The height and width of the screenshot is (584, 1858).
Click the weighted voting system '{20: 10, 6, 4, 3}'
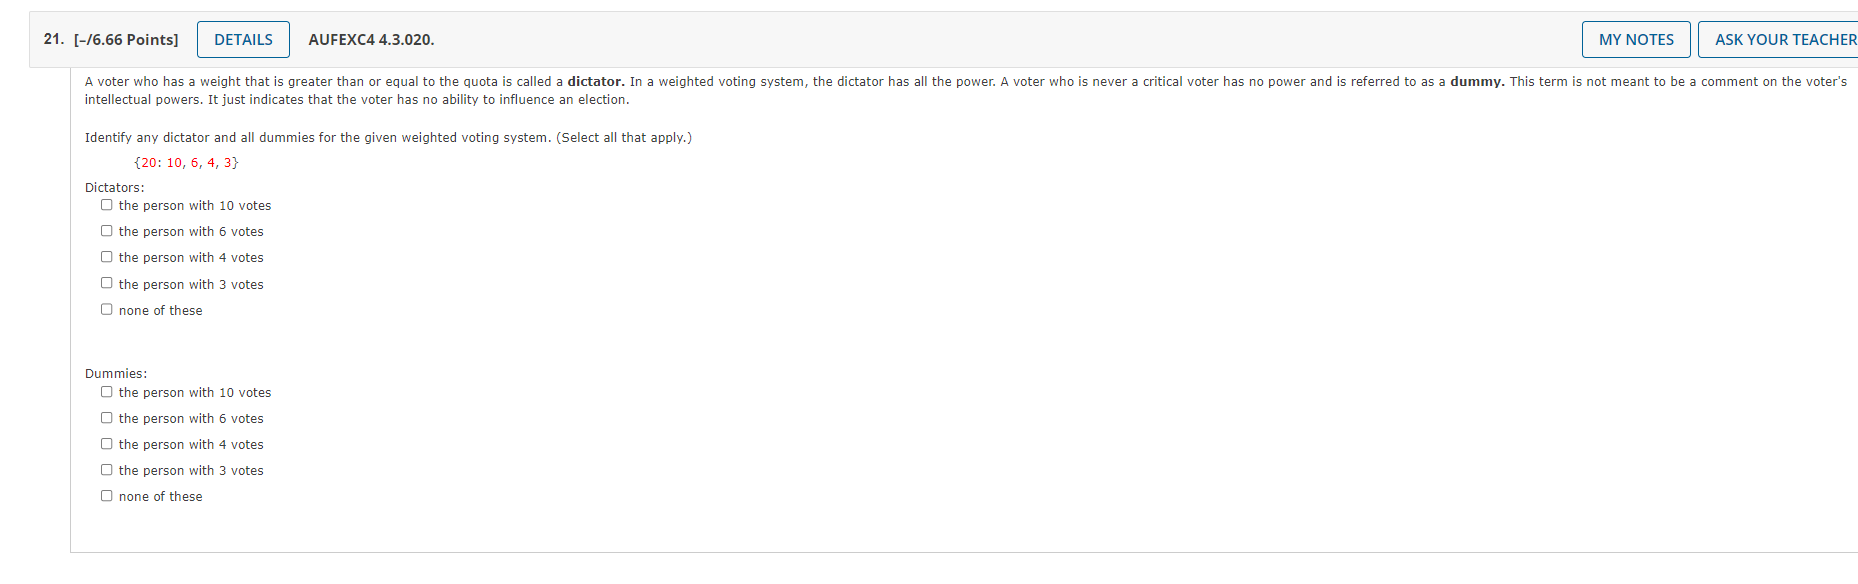click(x=186, y=161)
